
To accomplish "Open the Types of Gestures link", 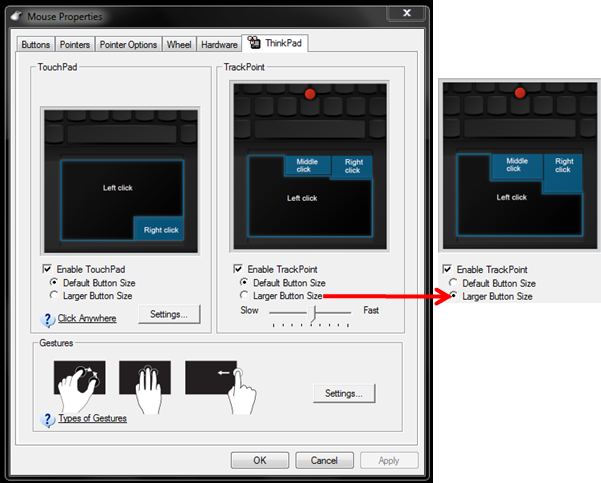I will [x=92, y=419].
